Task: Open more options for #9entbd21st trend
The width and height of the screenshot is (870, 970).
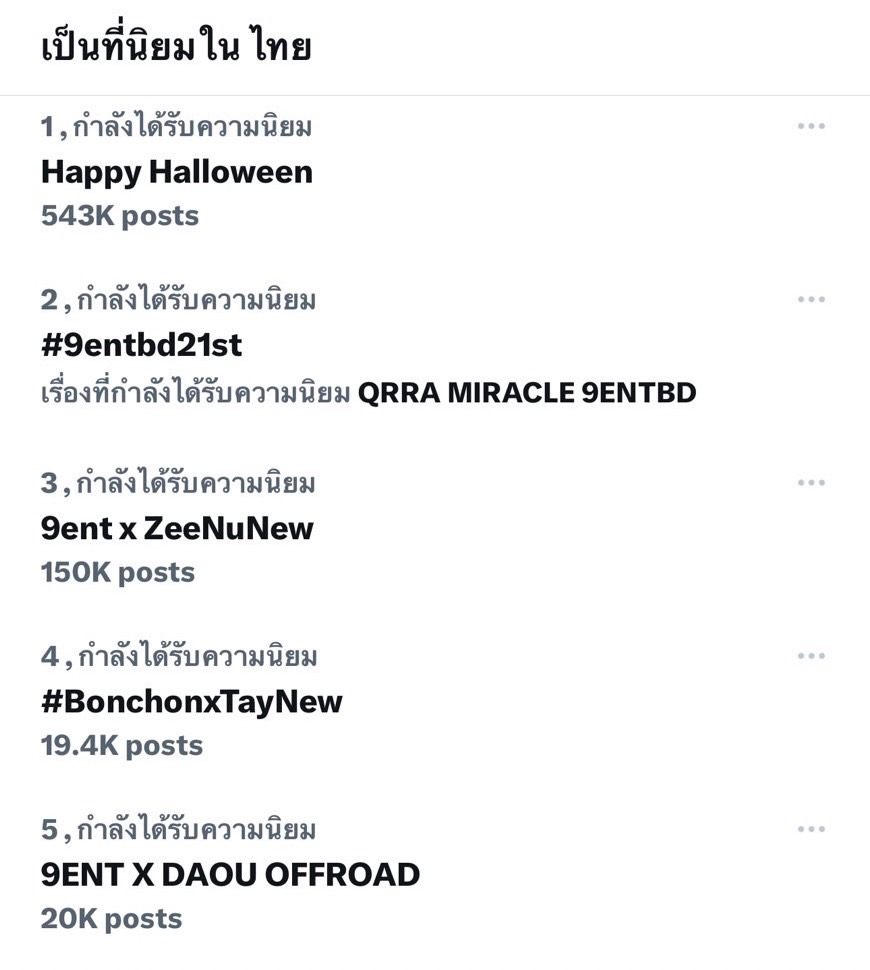Action: (811, 299)
